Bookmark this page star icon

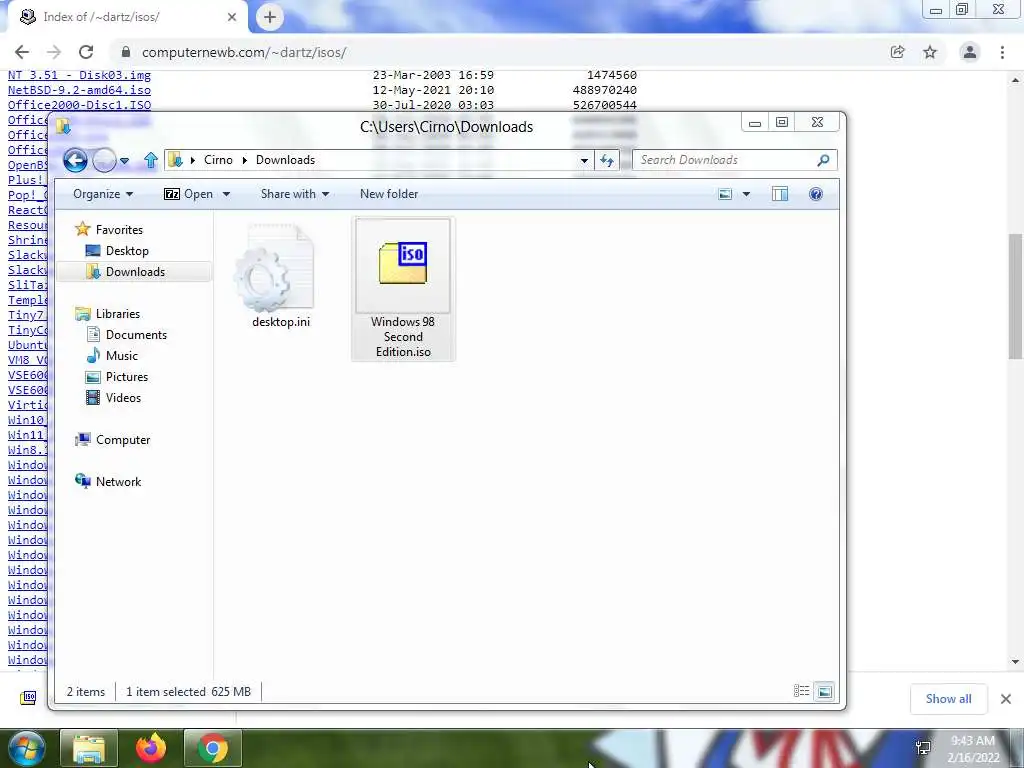coord(930,52)
